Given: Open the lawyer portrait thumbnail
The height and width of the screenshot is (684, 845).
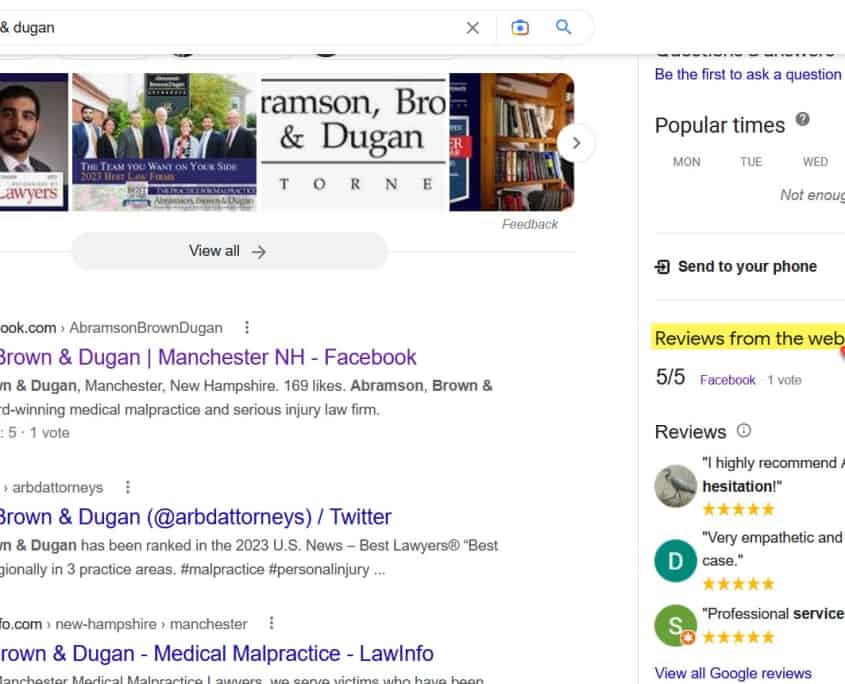Looking at the screenshot, I should click(34, 142).
